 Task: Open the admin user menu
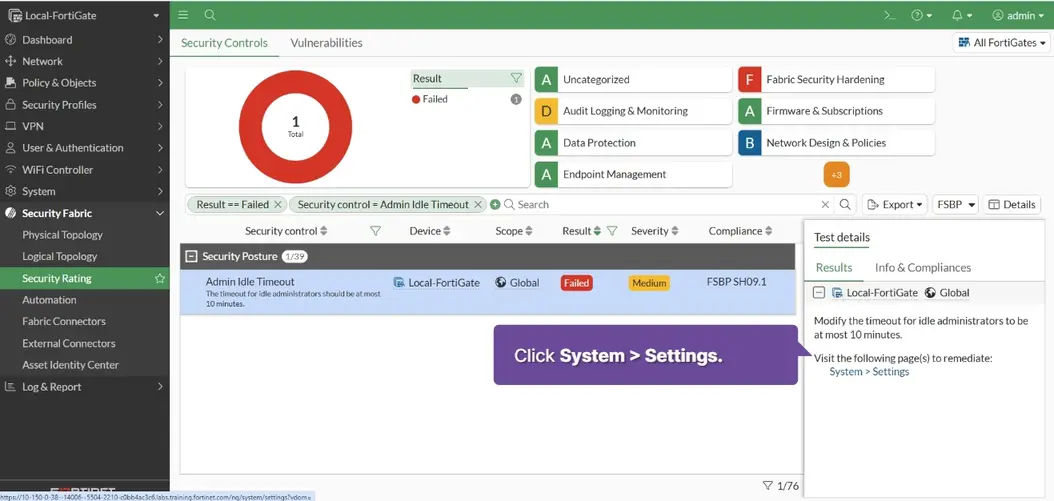click(x=1018, y=15)
